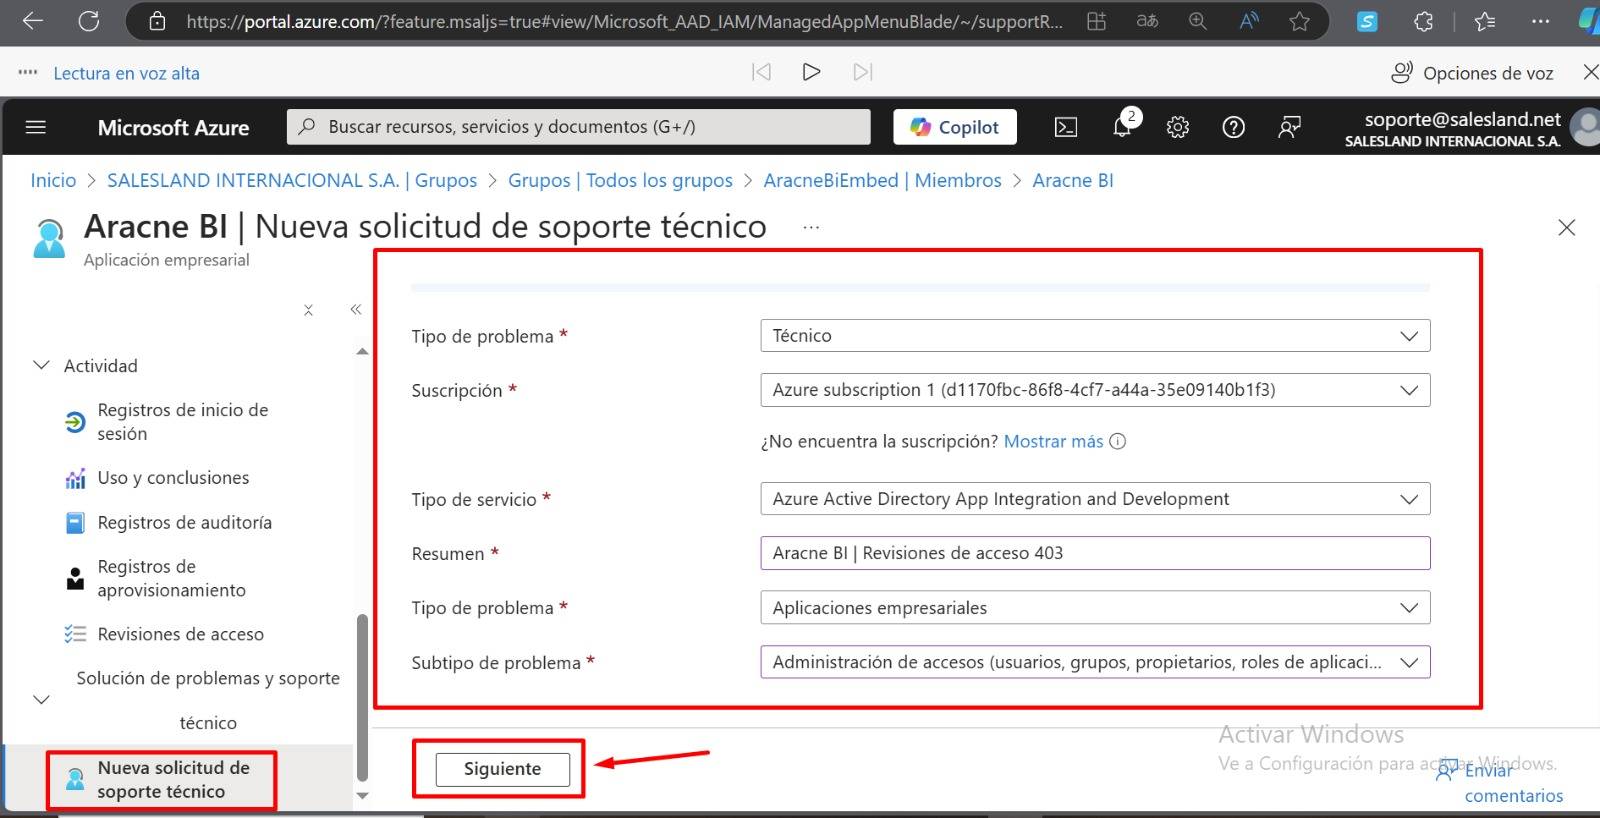Open the Tipo de servicio dropdown

(1095, 499)
